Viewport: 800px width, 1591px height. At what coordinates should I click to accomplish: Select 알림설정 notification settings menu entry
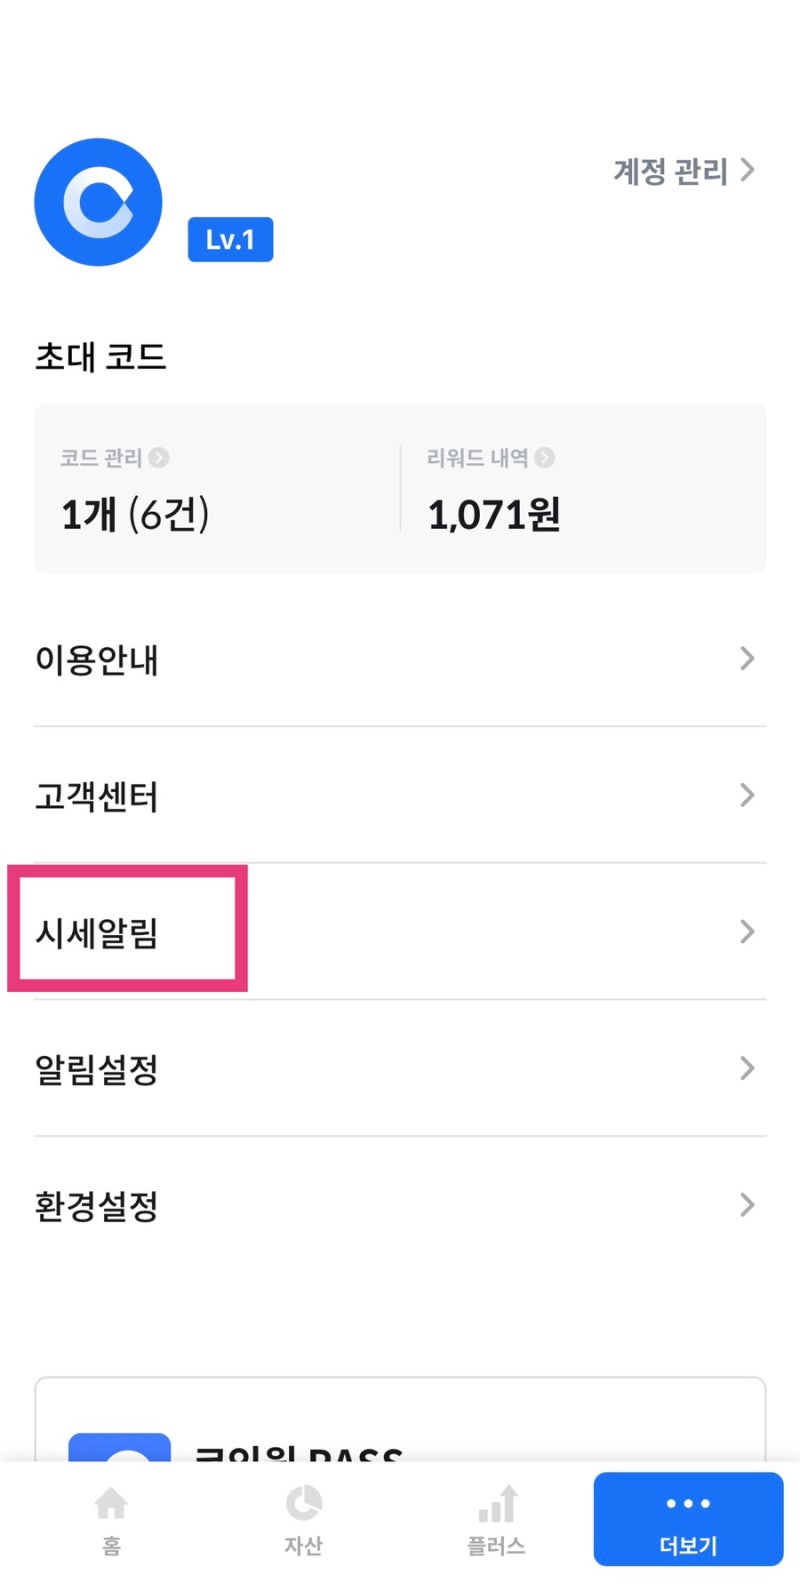click(x=95, y=1068)
